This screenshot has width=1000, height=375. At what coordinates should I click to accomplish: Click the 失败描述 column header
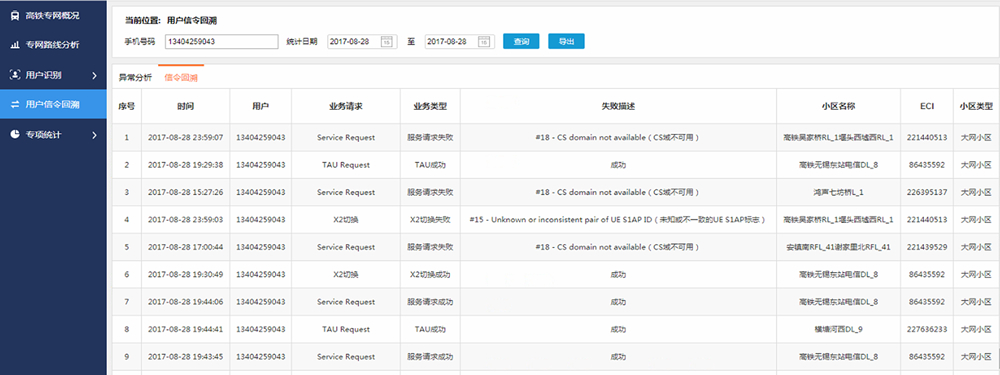click(x=618, y=106)
